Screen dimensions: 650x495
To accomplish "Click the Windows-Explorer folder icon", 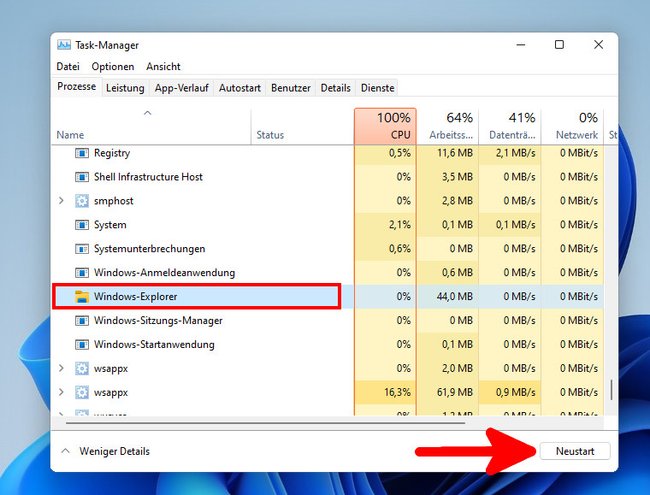I will (82, 296).
